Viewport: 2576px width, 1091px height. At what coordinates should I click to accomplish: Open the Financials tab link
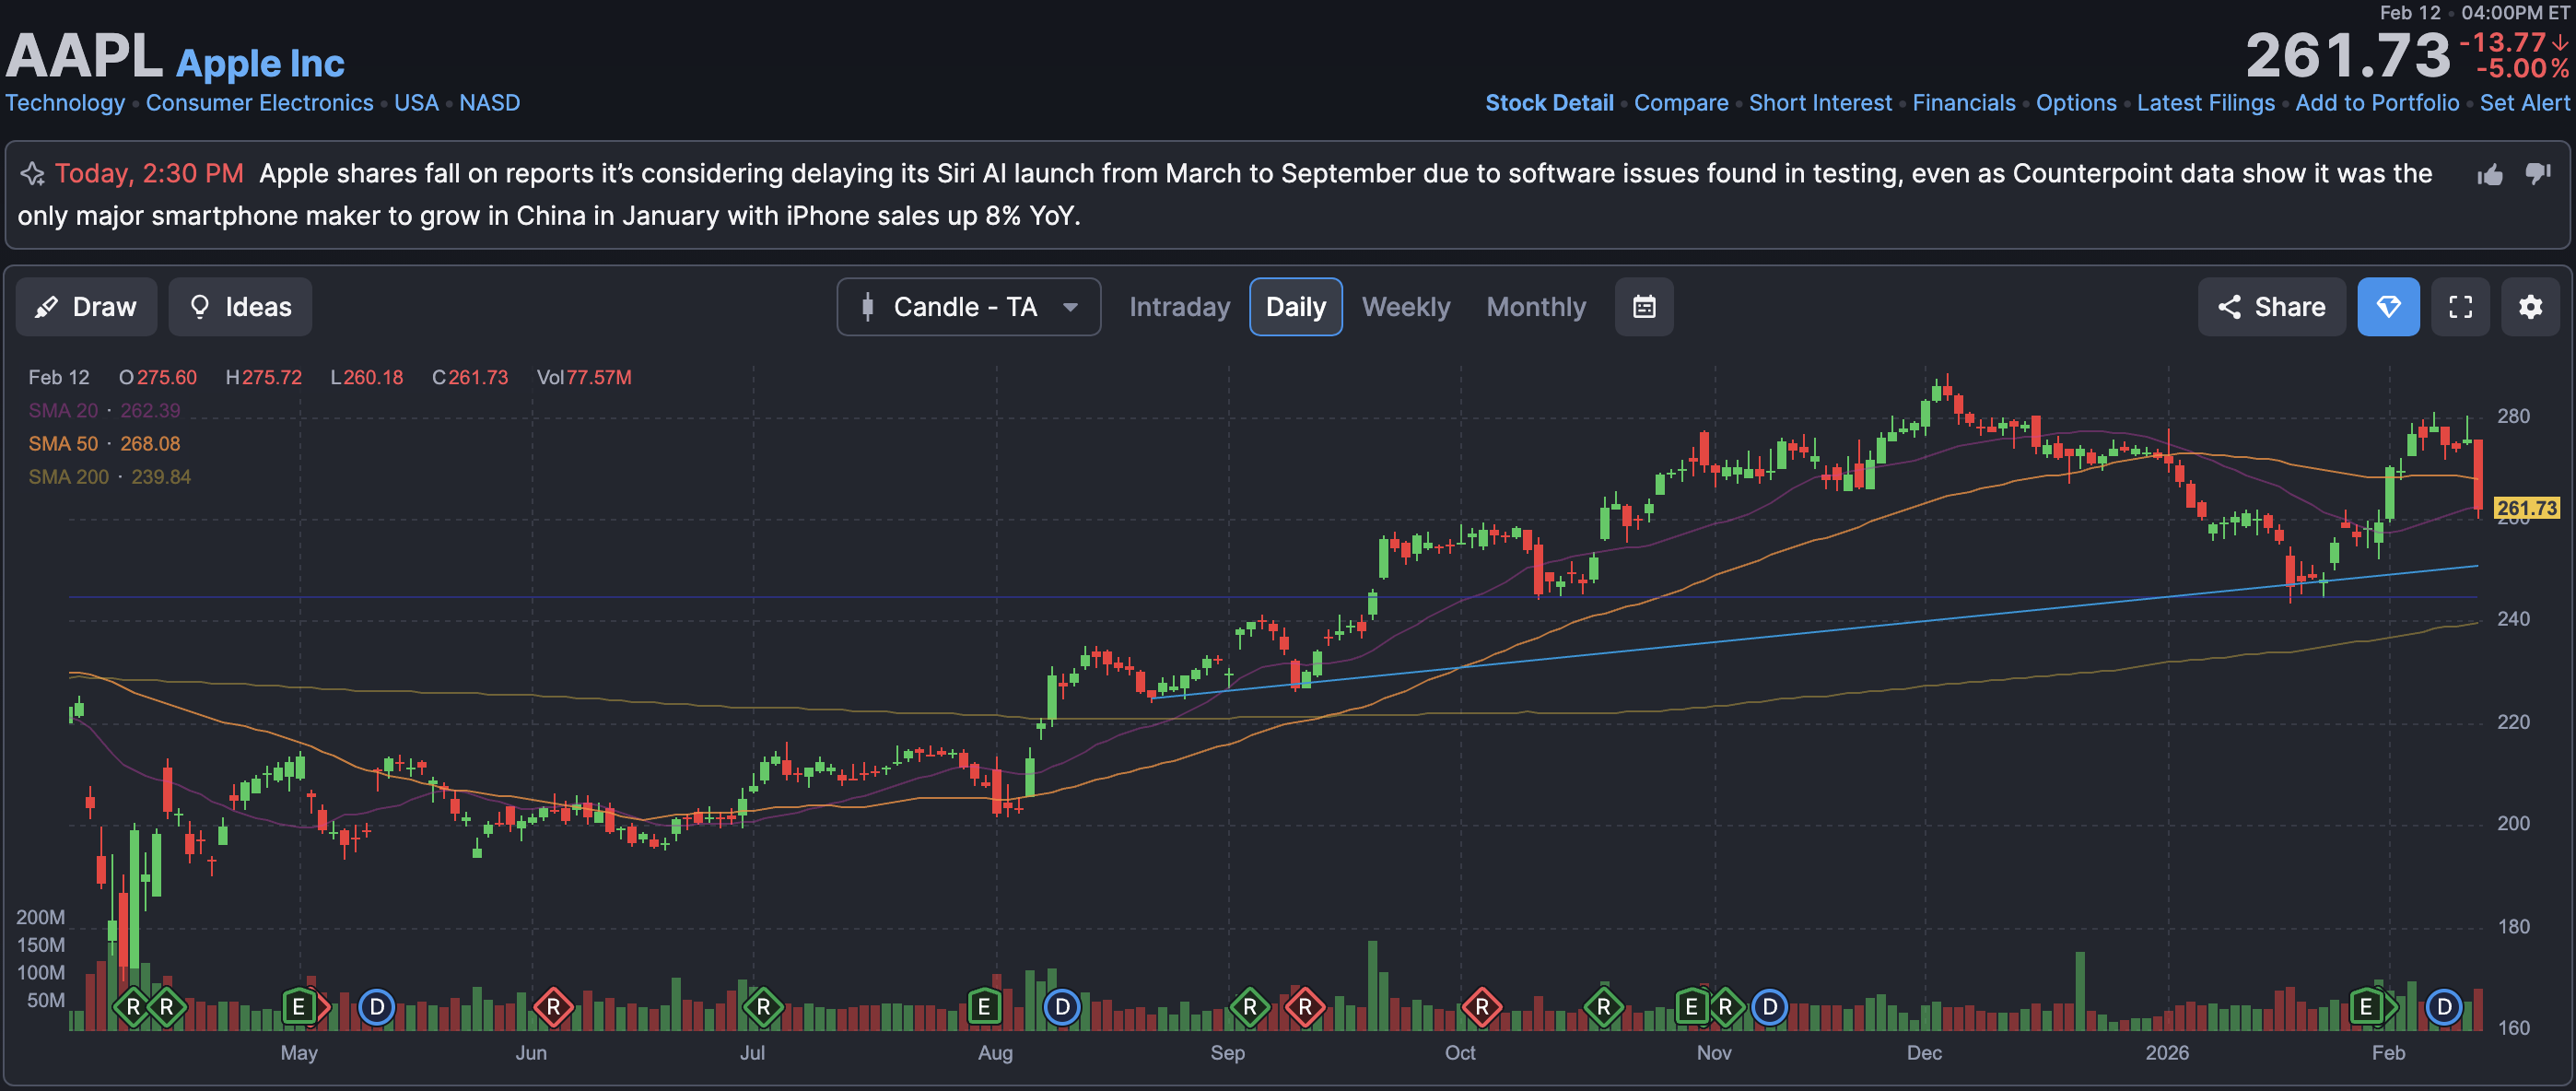[1963, 103]
